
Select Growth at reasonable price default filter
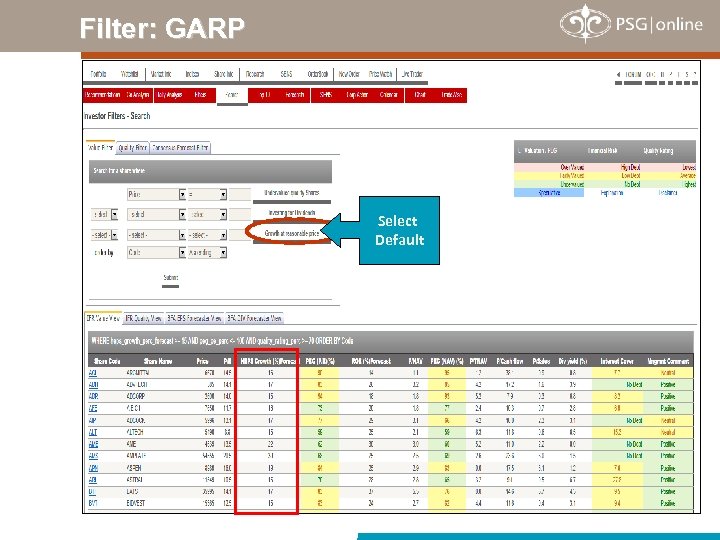[x=292, y=233]
